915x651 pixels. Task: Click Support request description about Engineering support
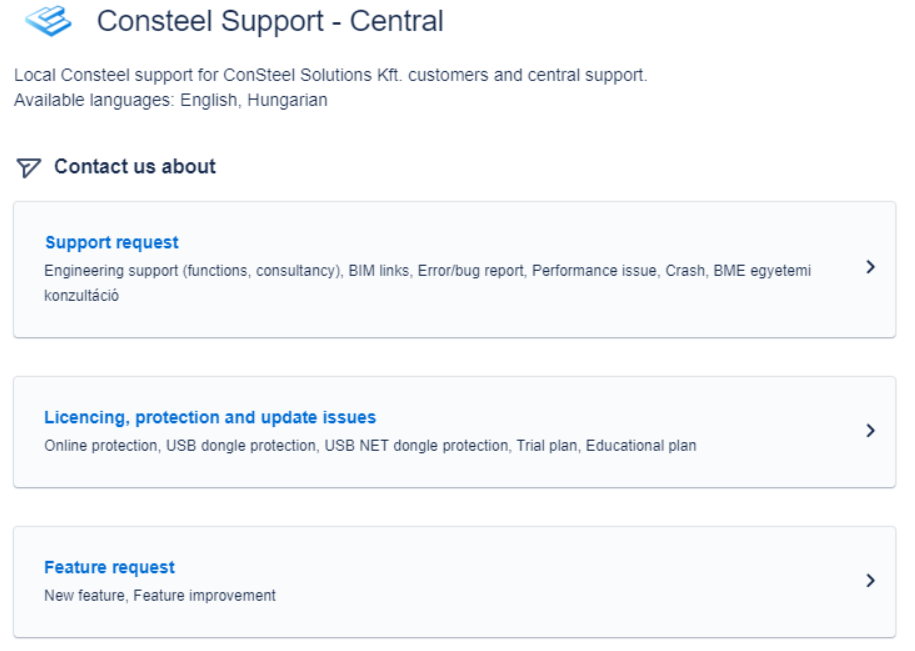click(x=428, y=283)
